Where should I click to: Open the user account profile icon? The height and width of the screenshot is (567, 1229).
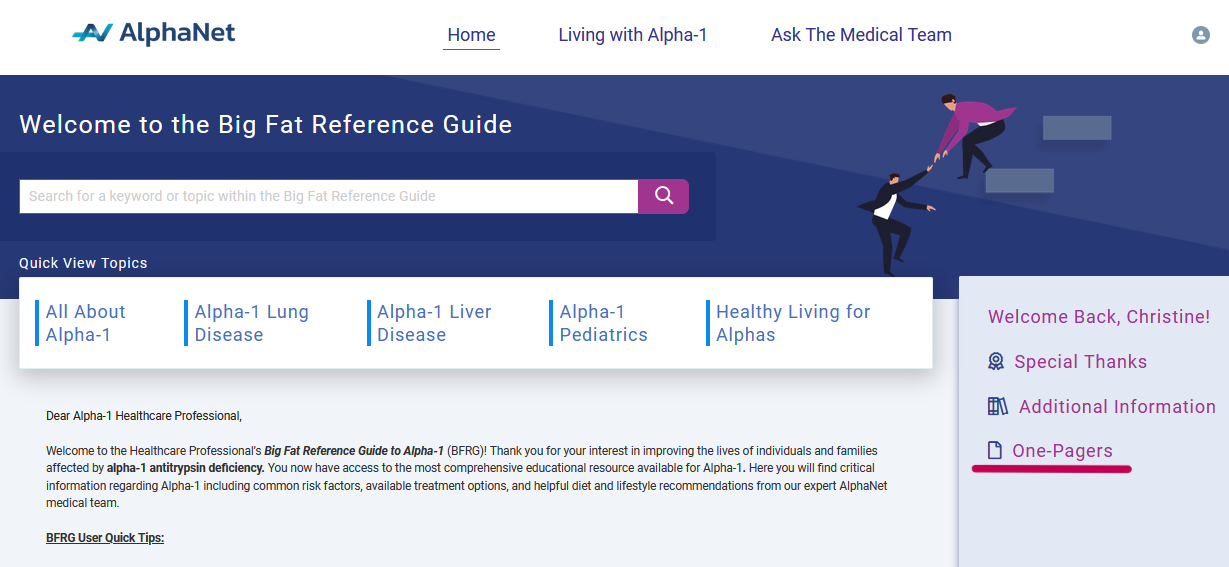1200,35
